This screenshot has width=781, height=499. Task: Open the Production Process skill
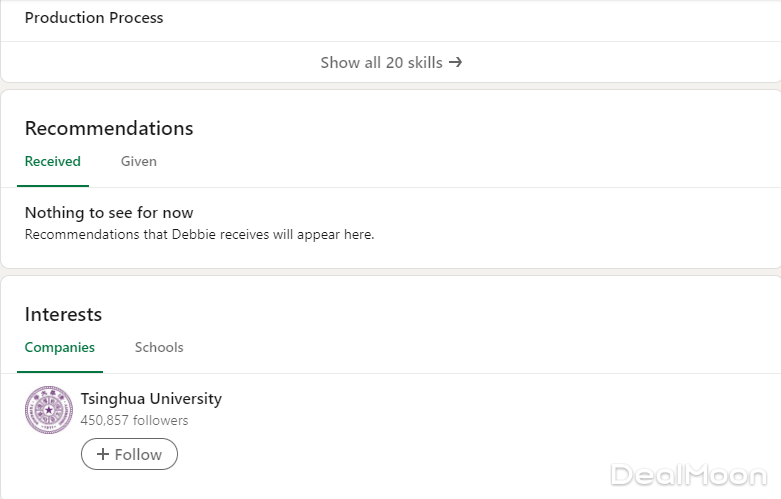tap(94, 18)
